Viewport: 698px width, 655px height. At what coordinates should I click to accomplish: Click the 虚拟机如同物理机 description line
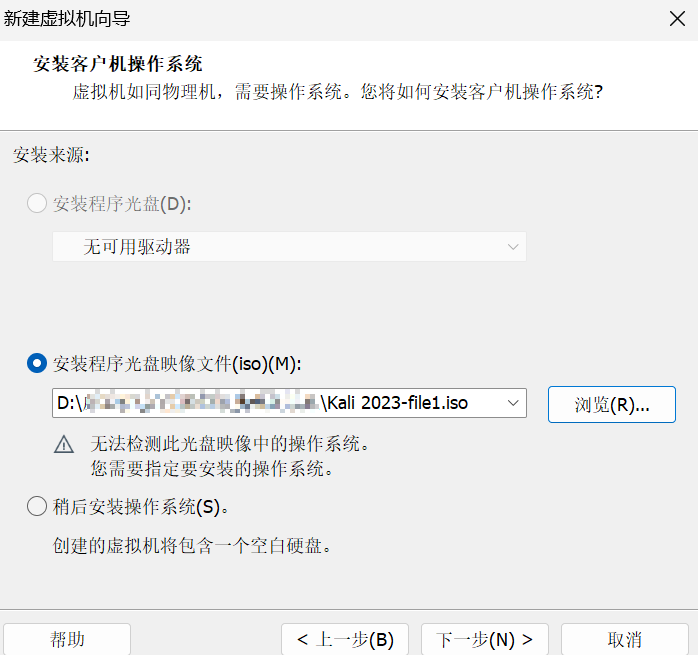[x=337, y=93]
